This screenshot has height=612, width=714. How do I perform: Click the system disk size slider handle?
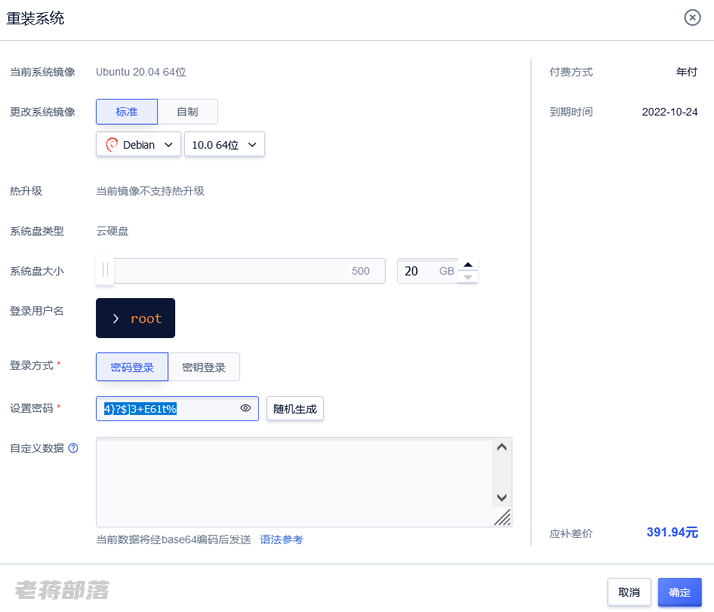click(x=105, y=270)
